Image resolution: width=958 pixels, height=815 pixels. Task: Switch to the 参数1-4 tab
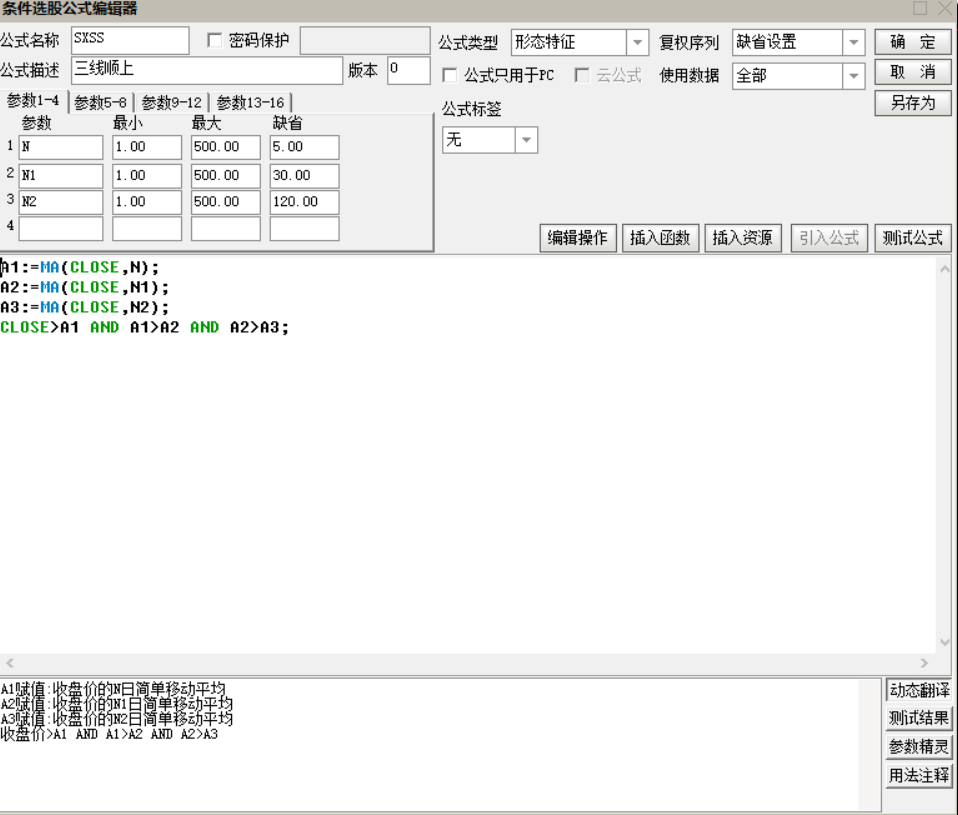[x=33, y=101]
